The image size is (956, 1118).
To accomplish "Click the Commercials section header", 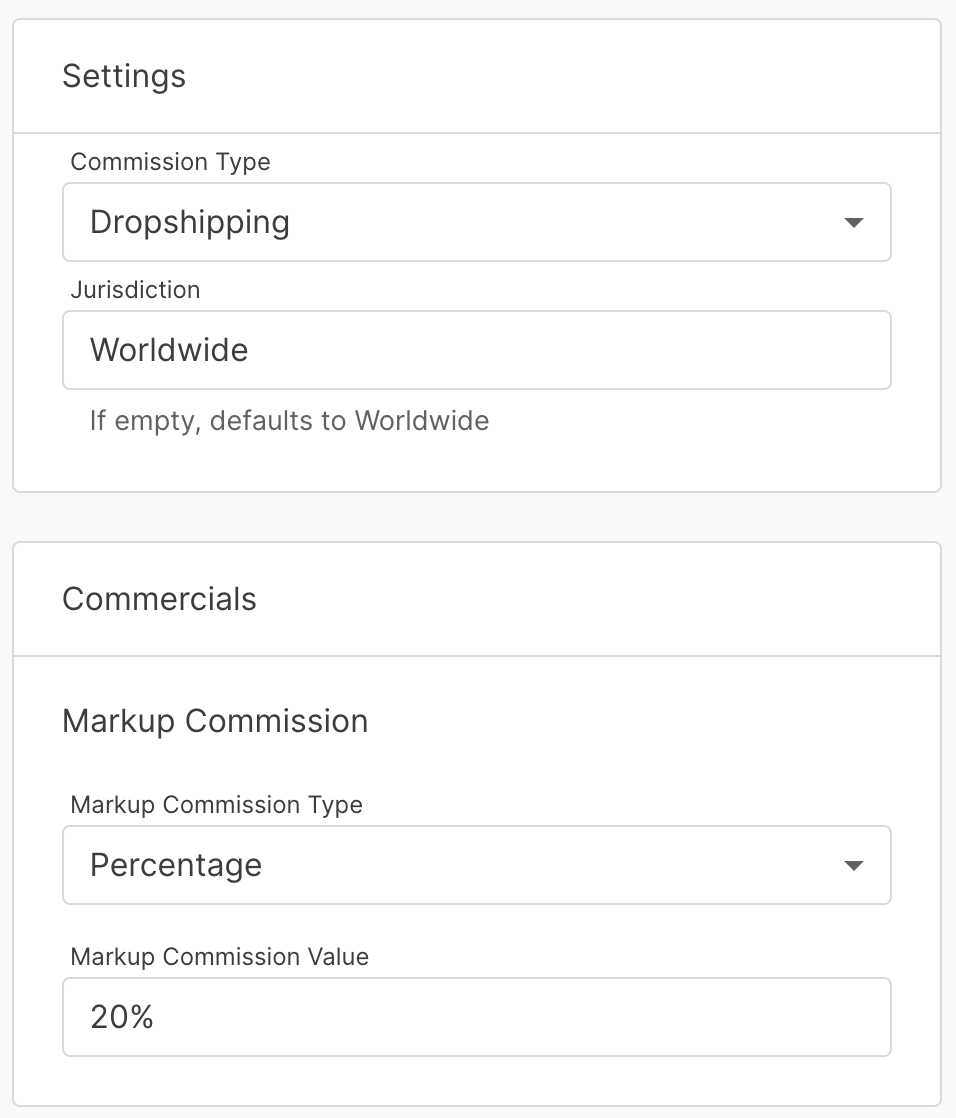I will pyautogui.click(x=159, y=599).
